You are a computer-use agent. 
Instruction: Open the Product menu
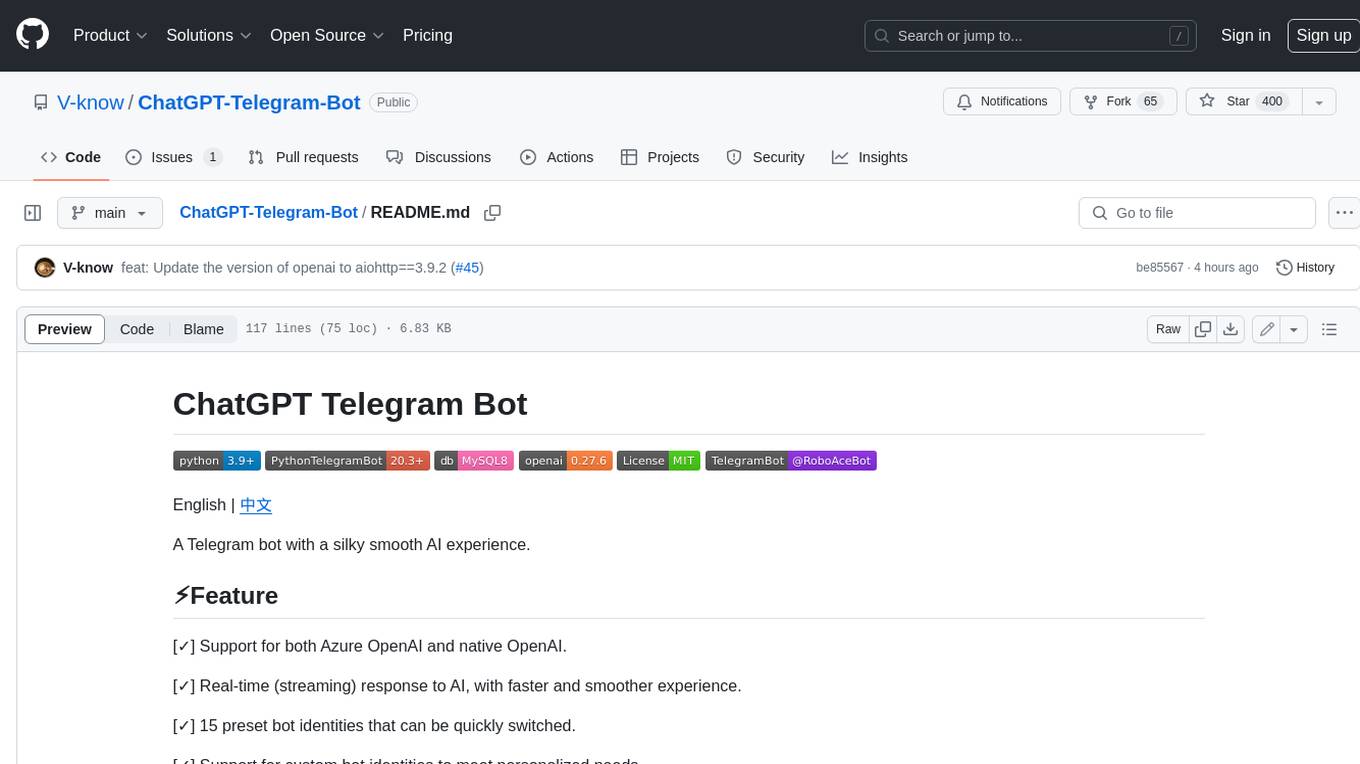110,35
